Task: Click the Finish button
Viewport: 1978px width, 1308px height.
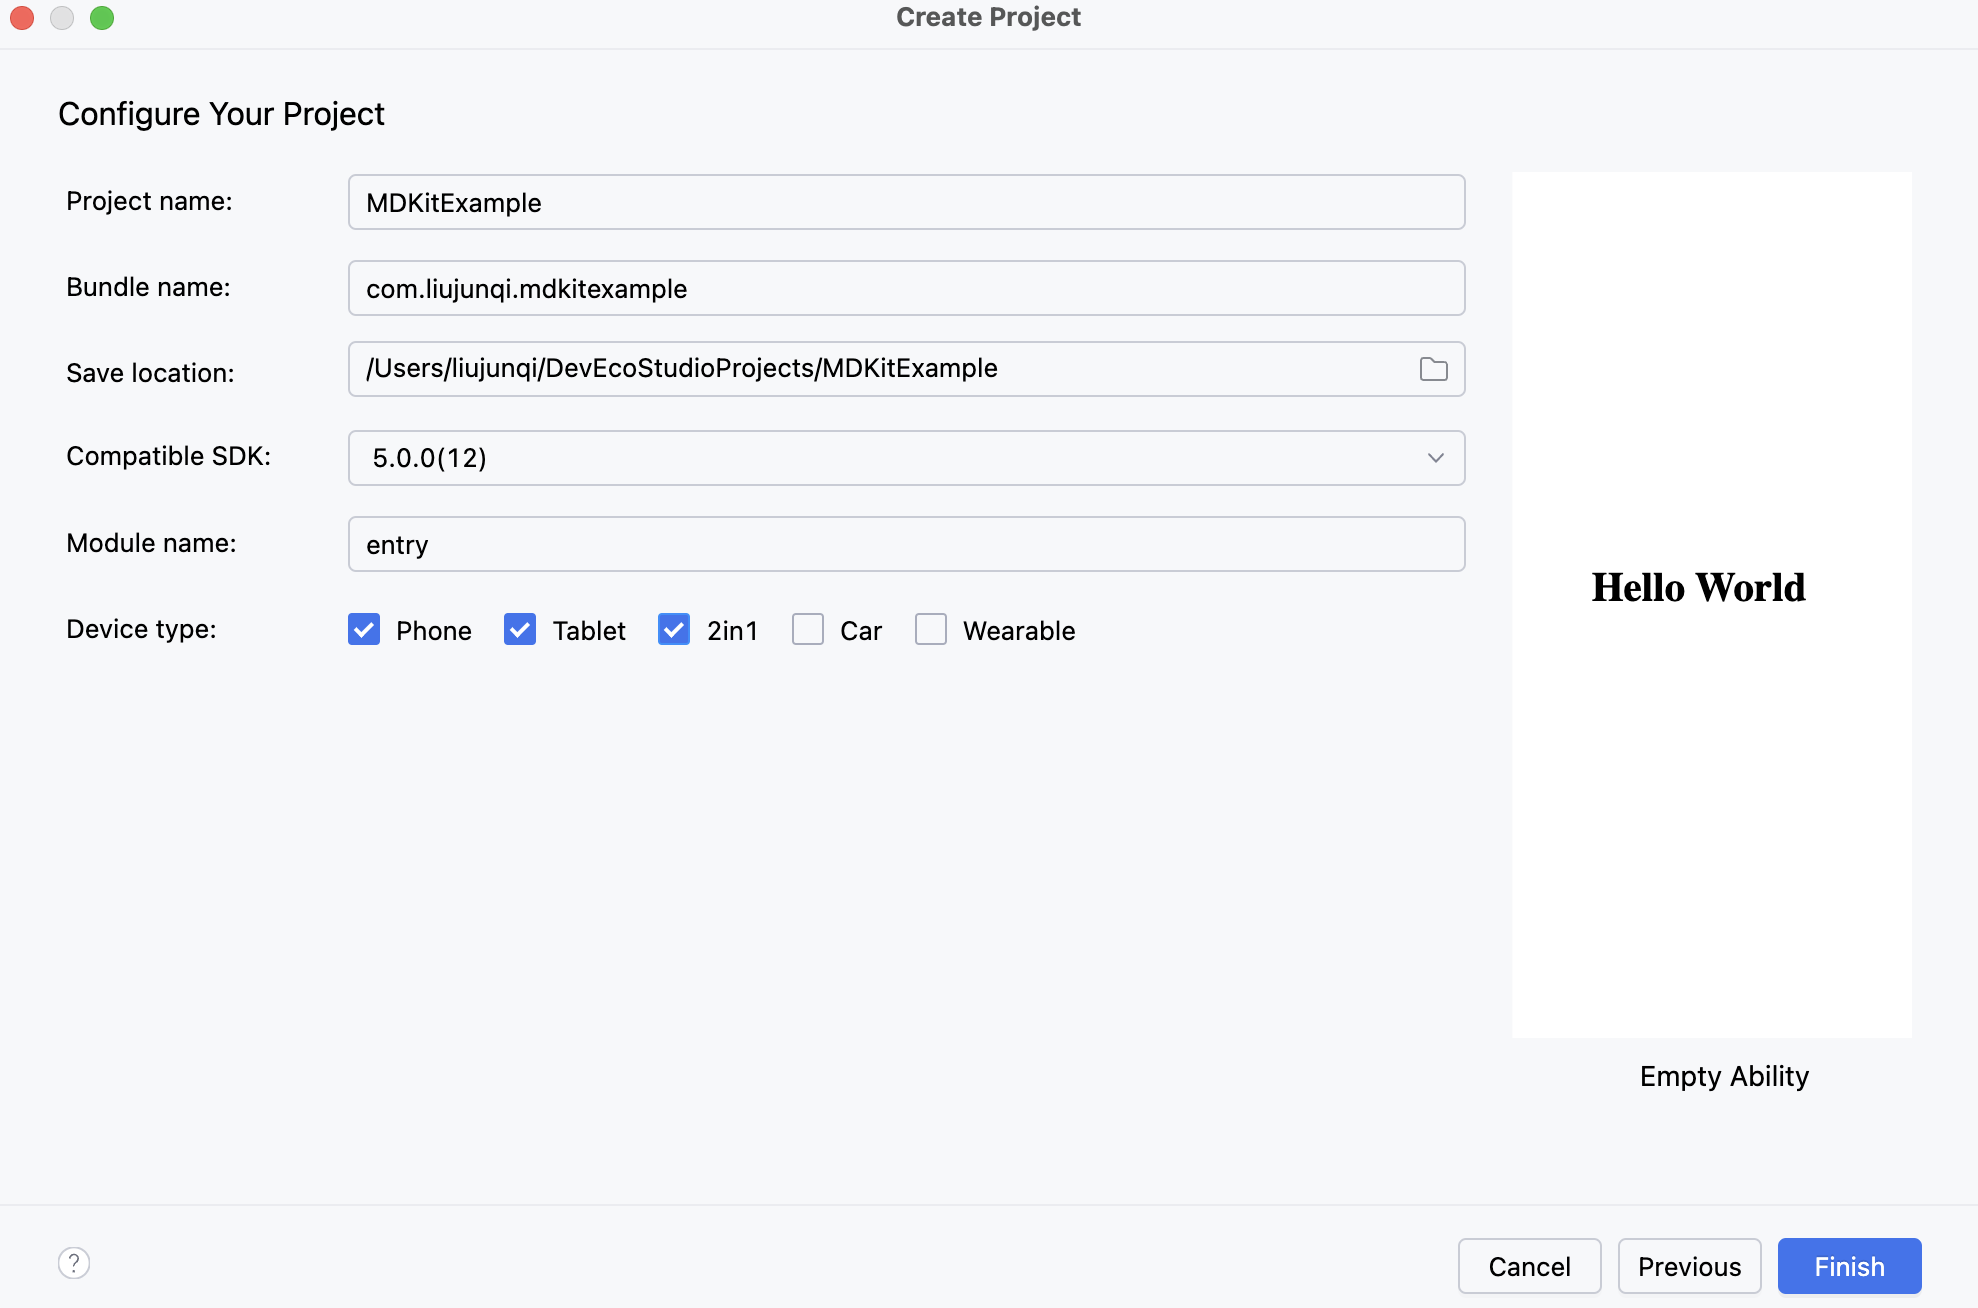Action: click(x=1849, y=1266)
